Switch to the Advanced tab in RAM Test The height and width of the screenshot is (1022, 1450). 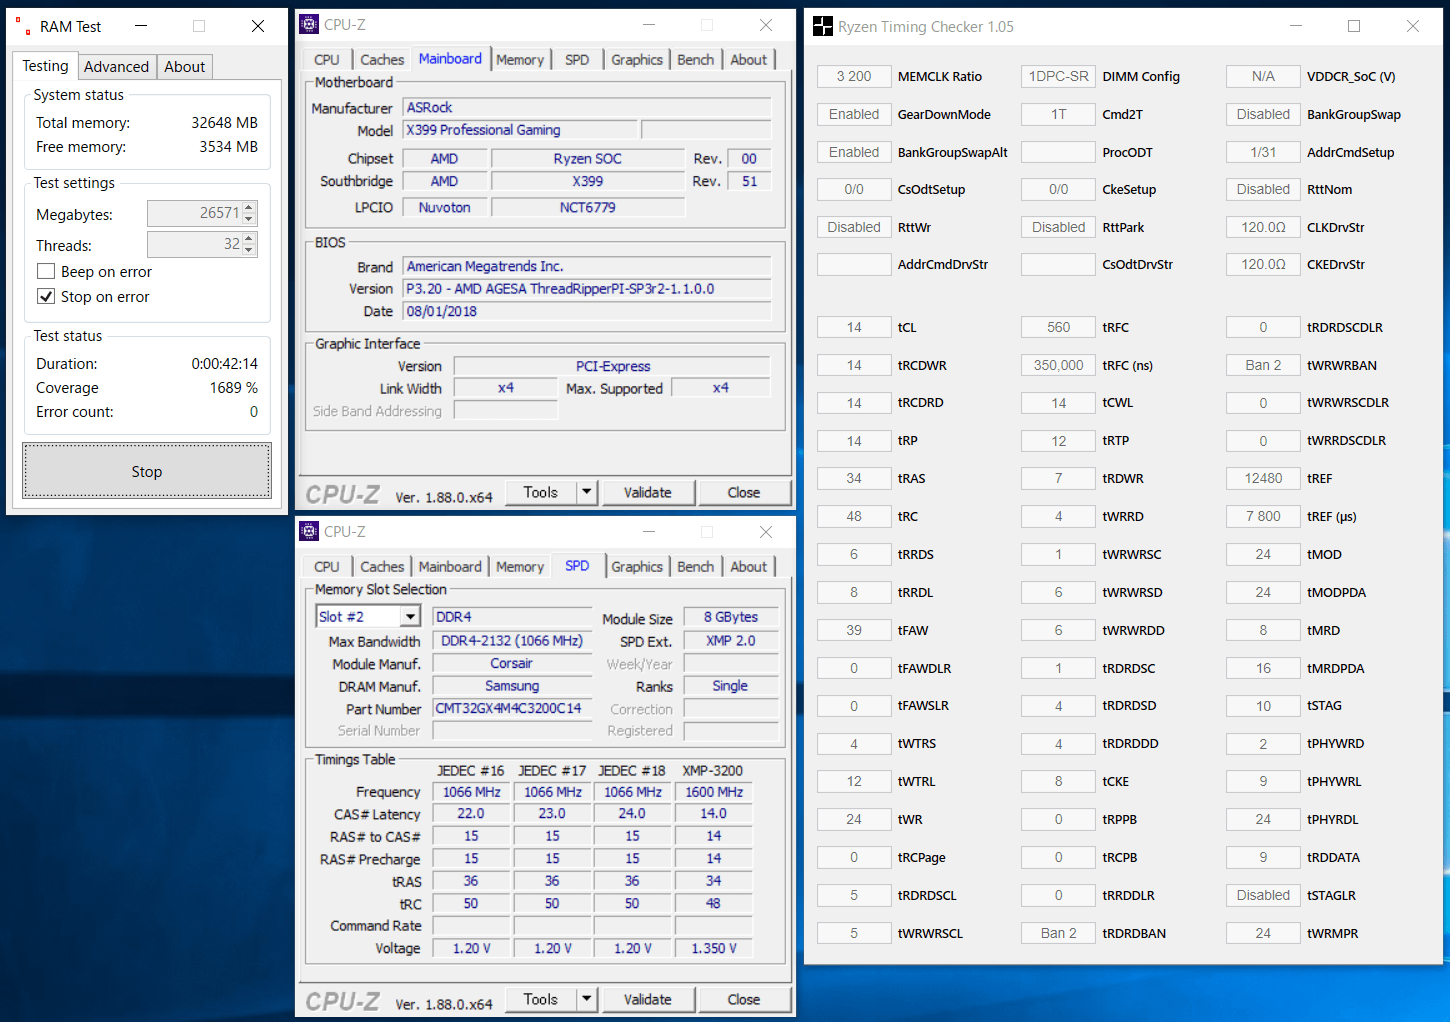pyautogui.click(x=116, y=67)
